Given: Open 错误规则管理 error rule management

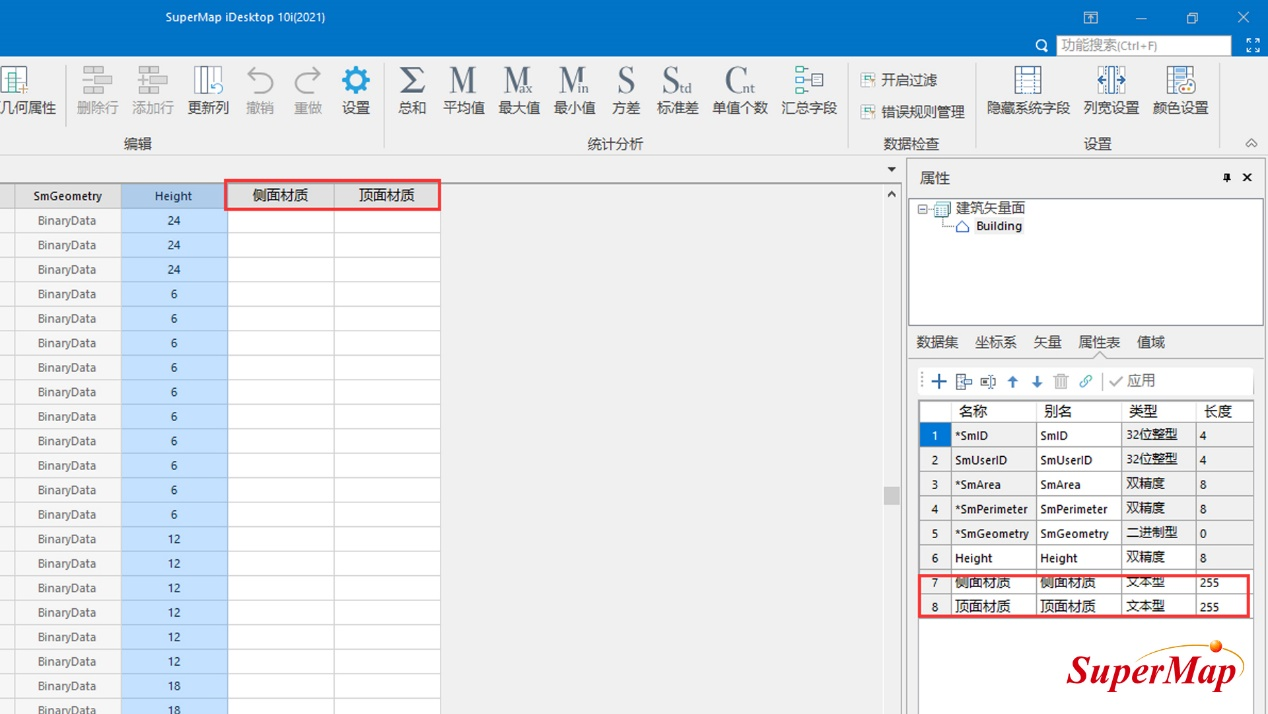Looking at the screenshot, I should [912, 112].
